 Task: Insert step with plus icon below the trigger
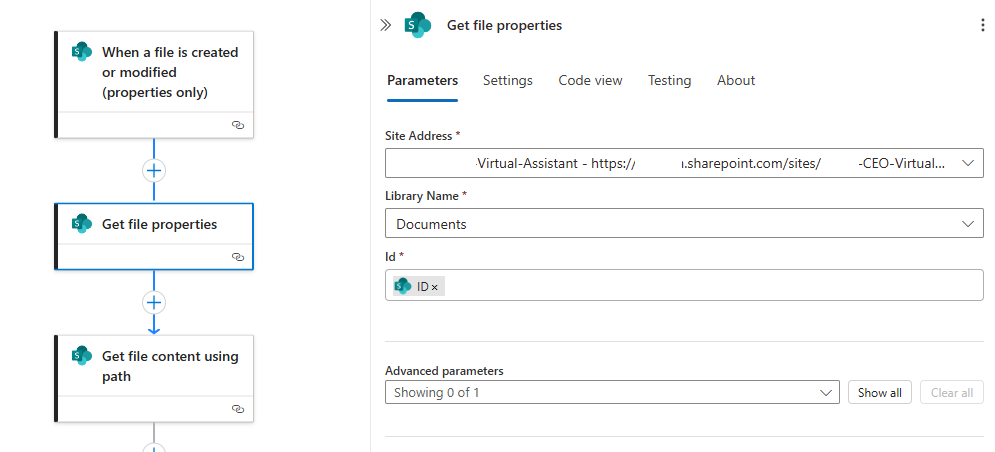tap(153, 170)
